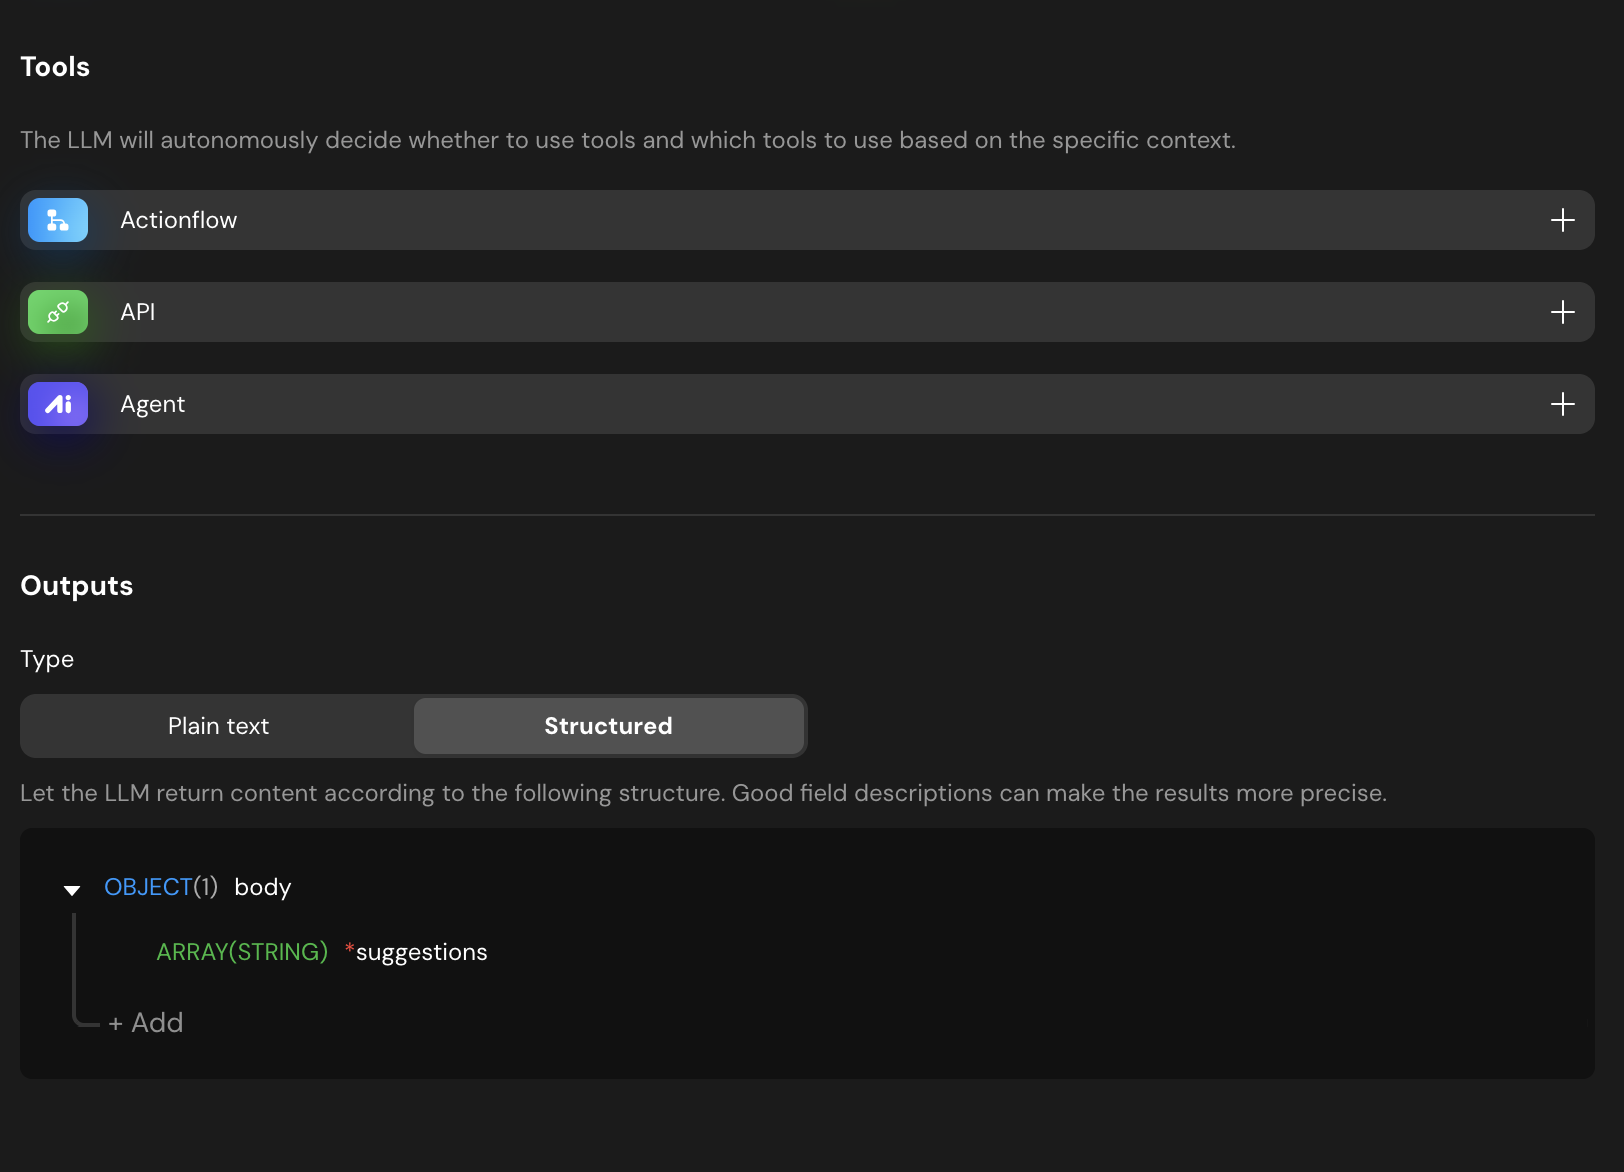
Task: Click the Outputs section heading
Action: [77, 586]
